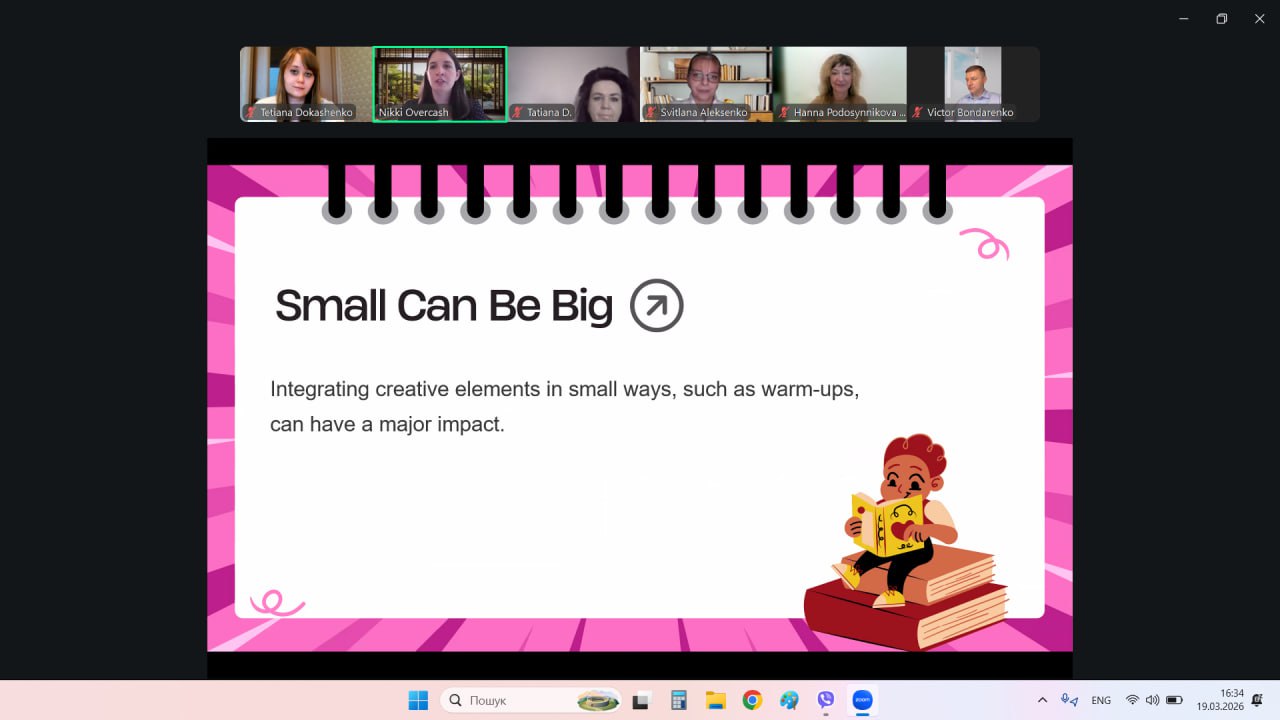Open the Paint app in the taskbar
Image resolution: width=1280 pixels, height=720 pixels.
coord(789,700)
